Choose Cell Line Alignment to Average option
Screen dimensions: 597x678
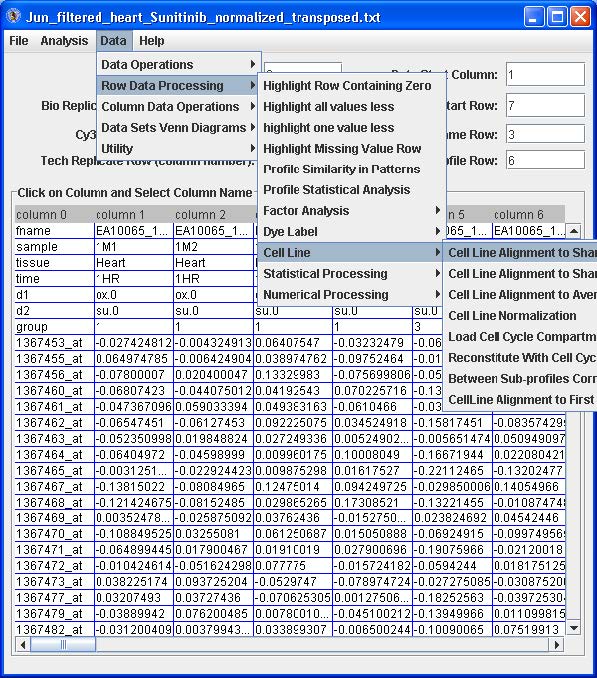pyautogui.click(x=521, y=294)
